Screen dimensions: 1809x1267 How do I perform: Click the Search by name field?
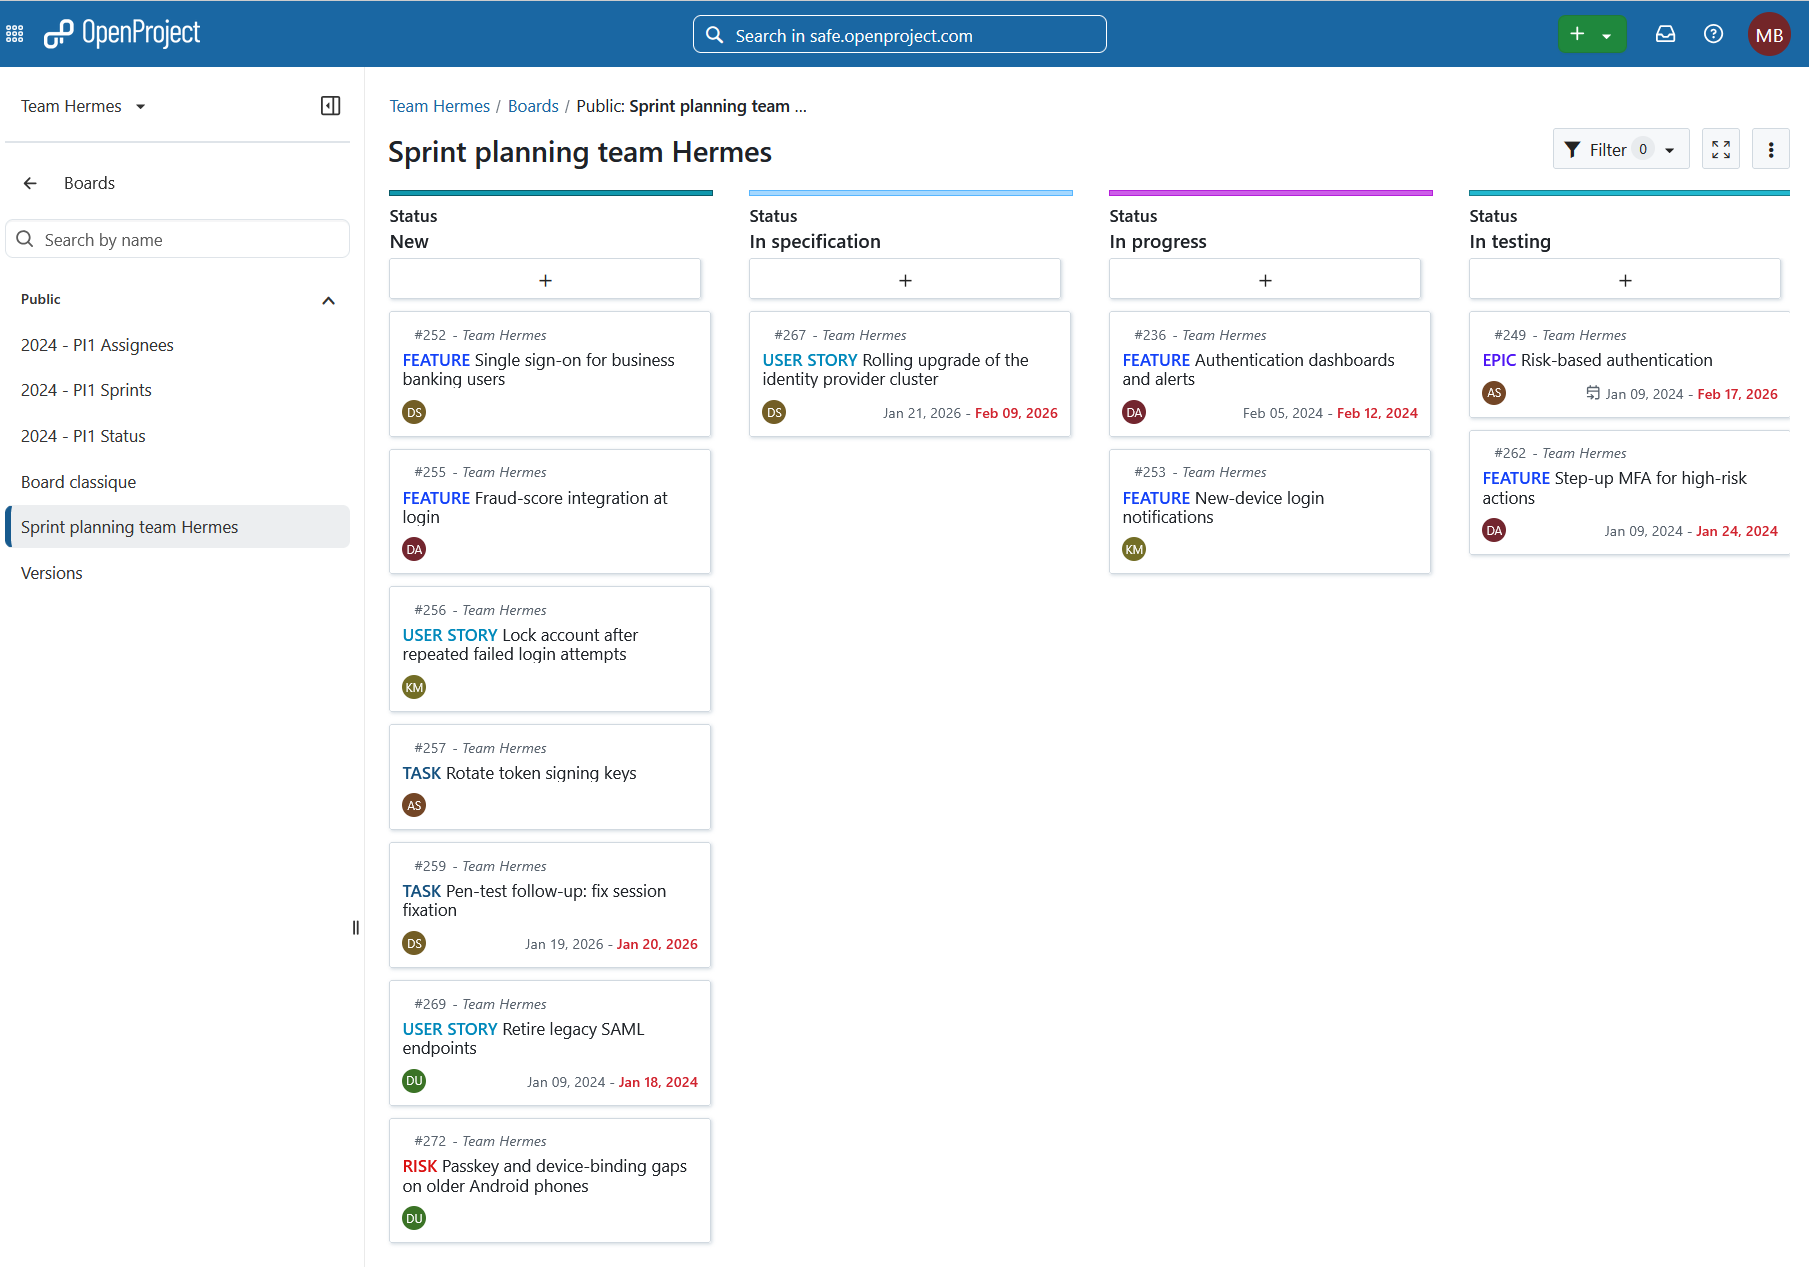178,240
